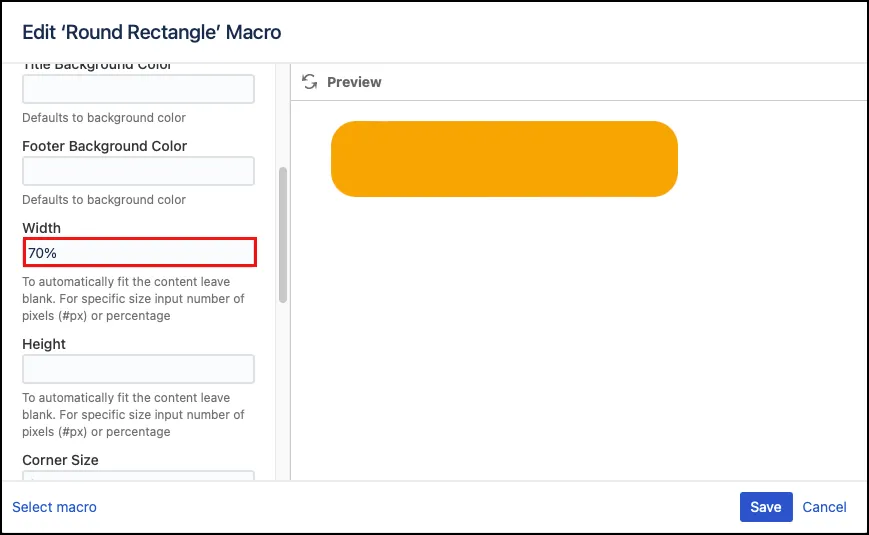Click the Corner Size label
The image size is (869, 535).
pyautogui.click(x=60, y=460)
